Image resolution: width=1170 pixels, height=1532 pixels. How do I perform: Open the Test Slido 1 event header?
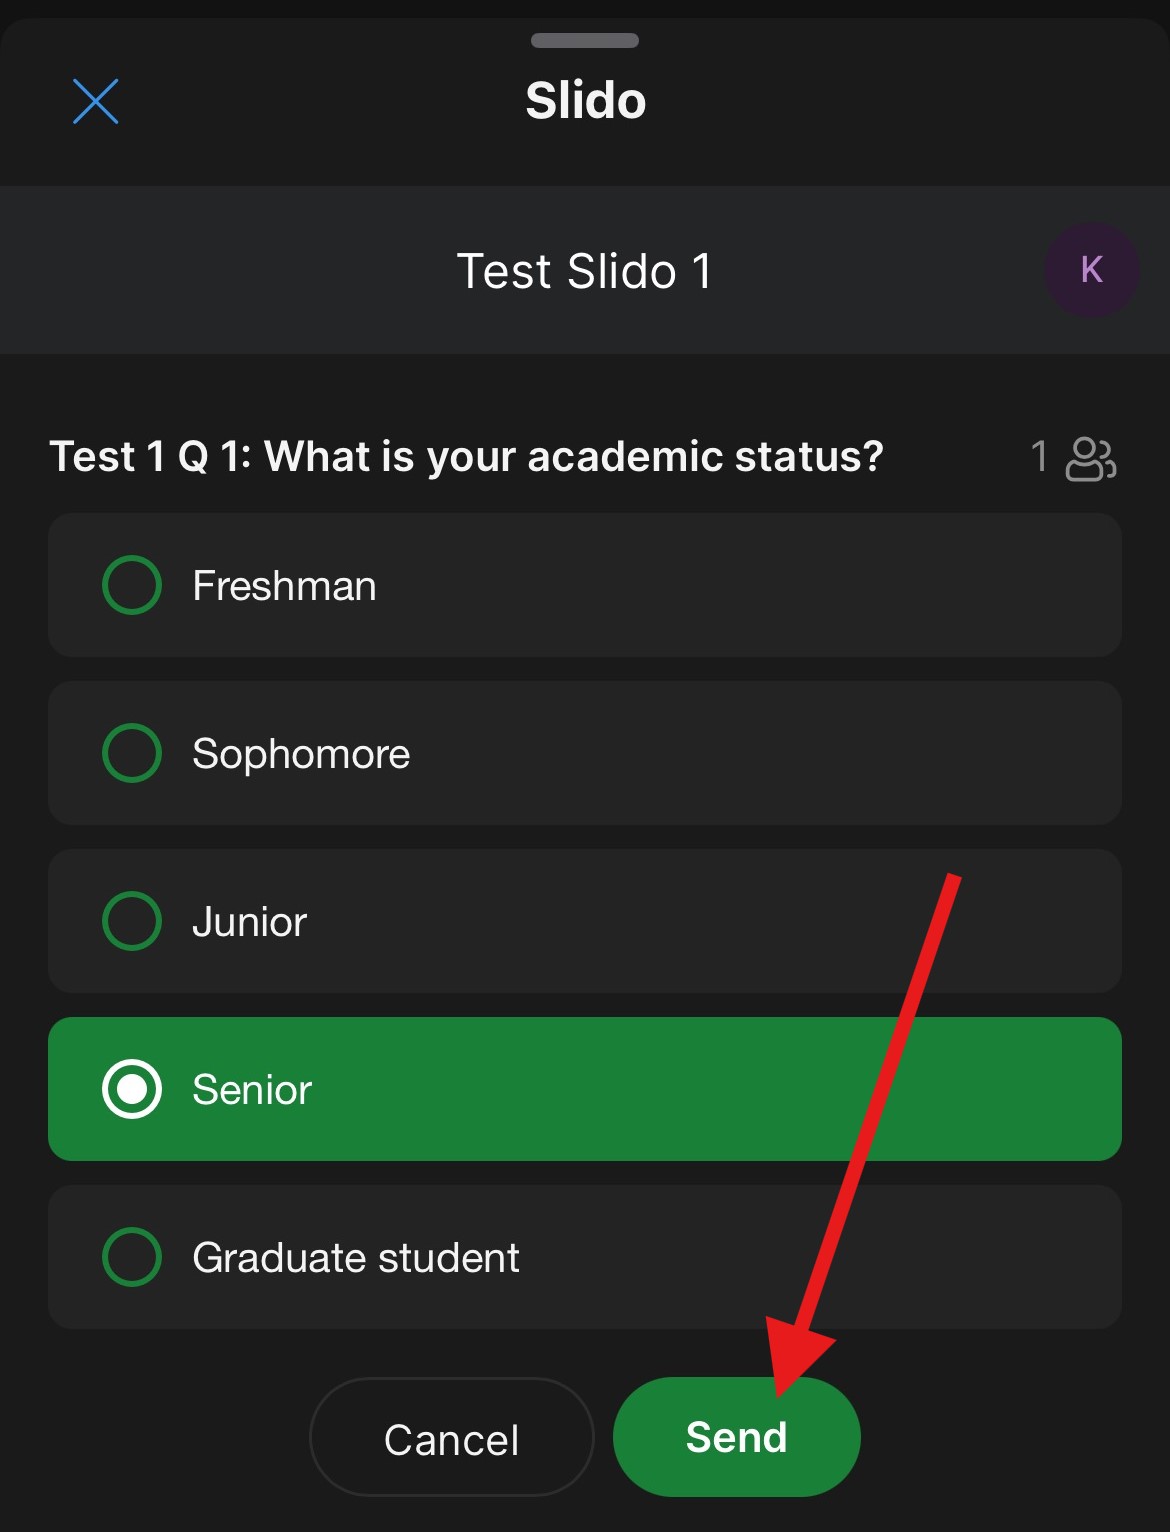pos(584,269)
